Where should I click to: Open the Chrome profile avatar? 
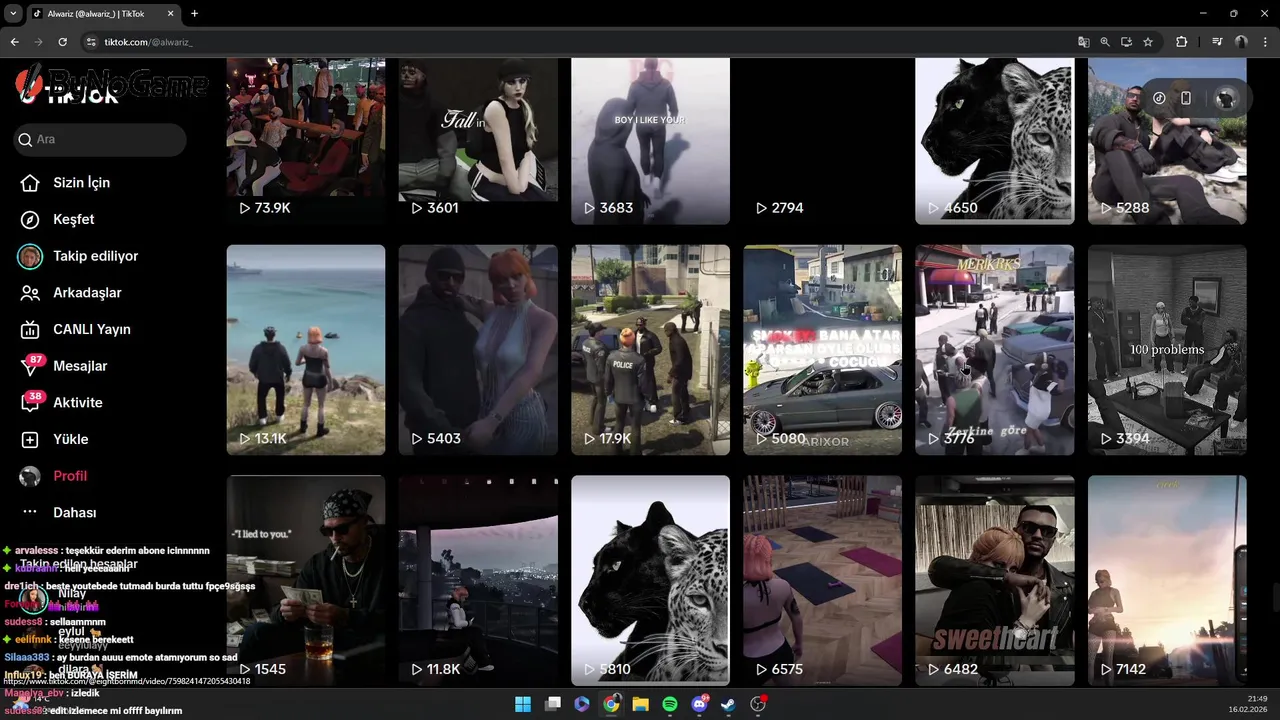click(x=1241, y=42)
